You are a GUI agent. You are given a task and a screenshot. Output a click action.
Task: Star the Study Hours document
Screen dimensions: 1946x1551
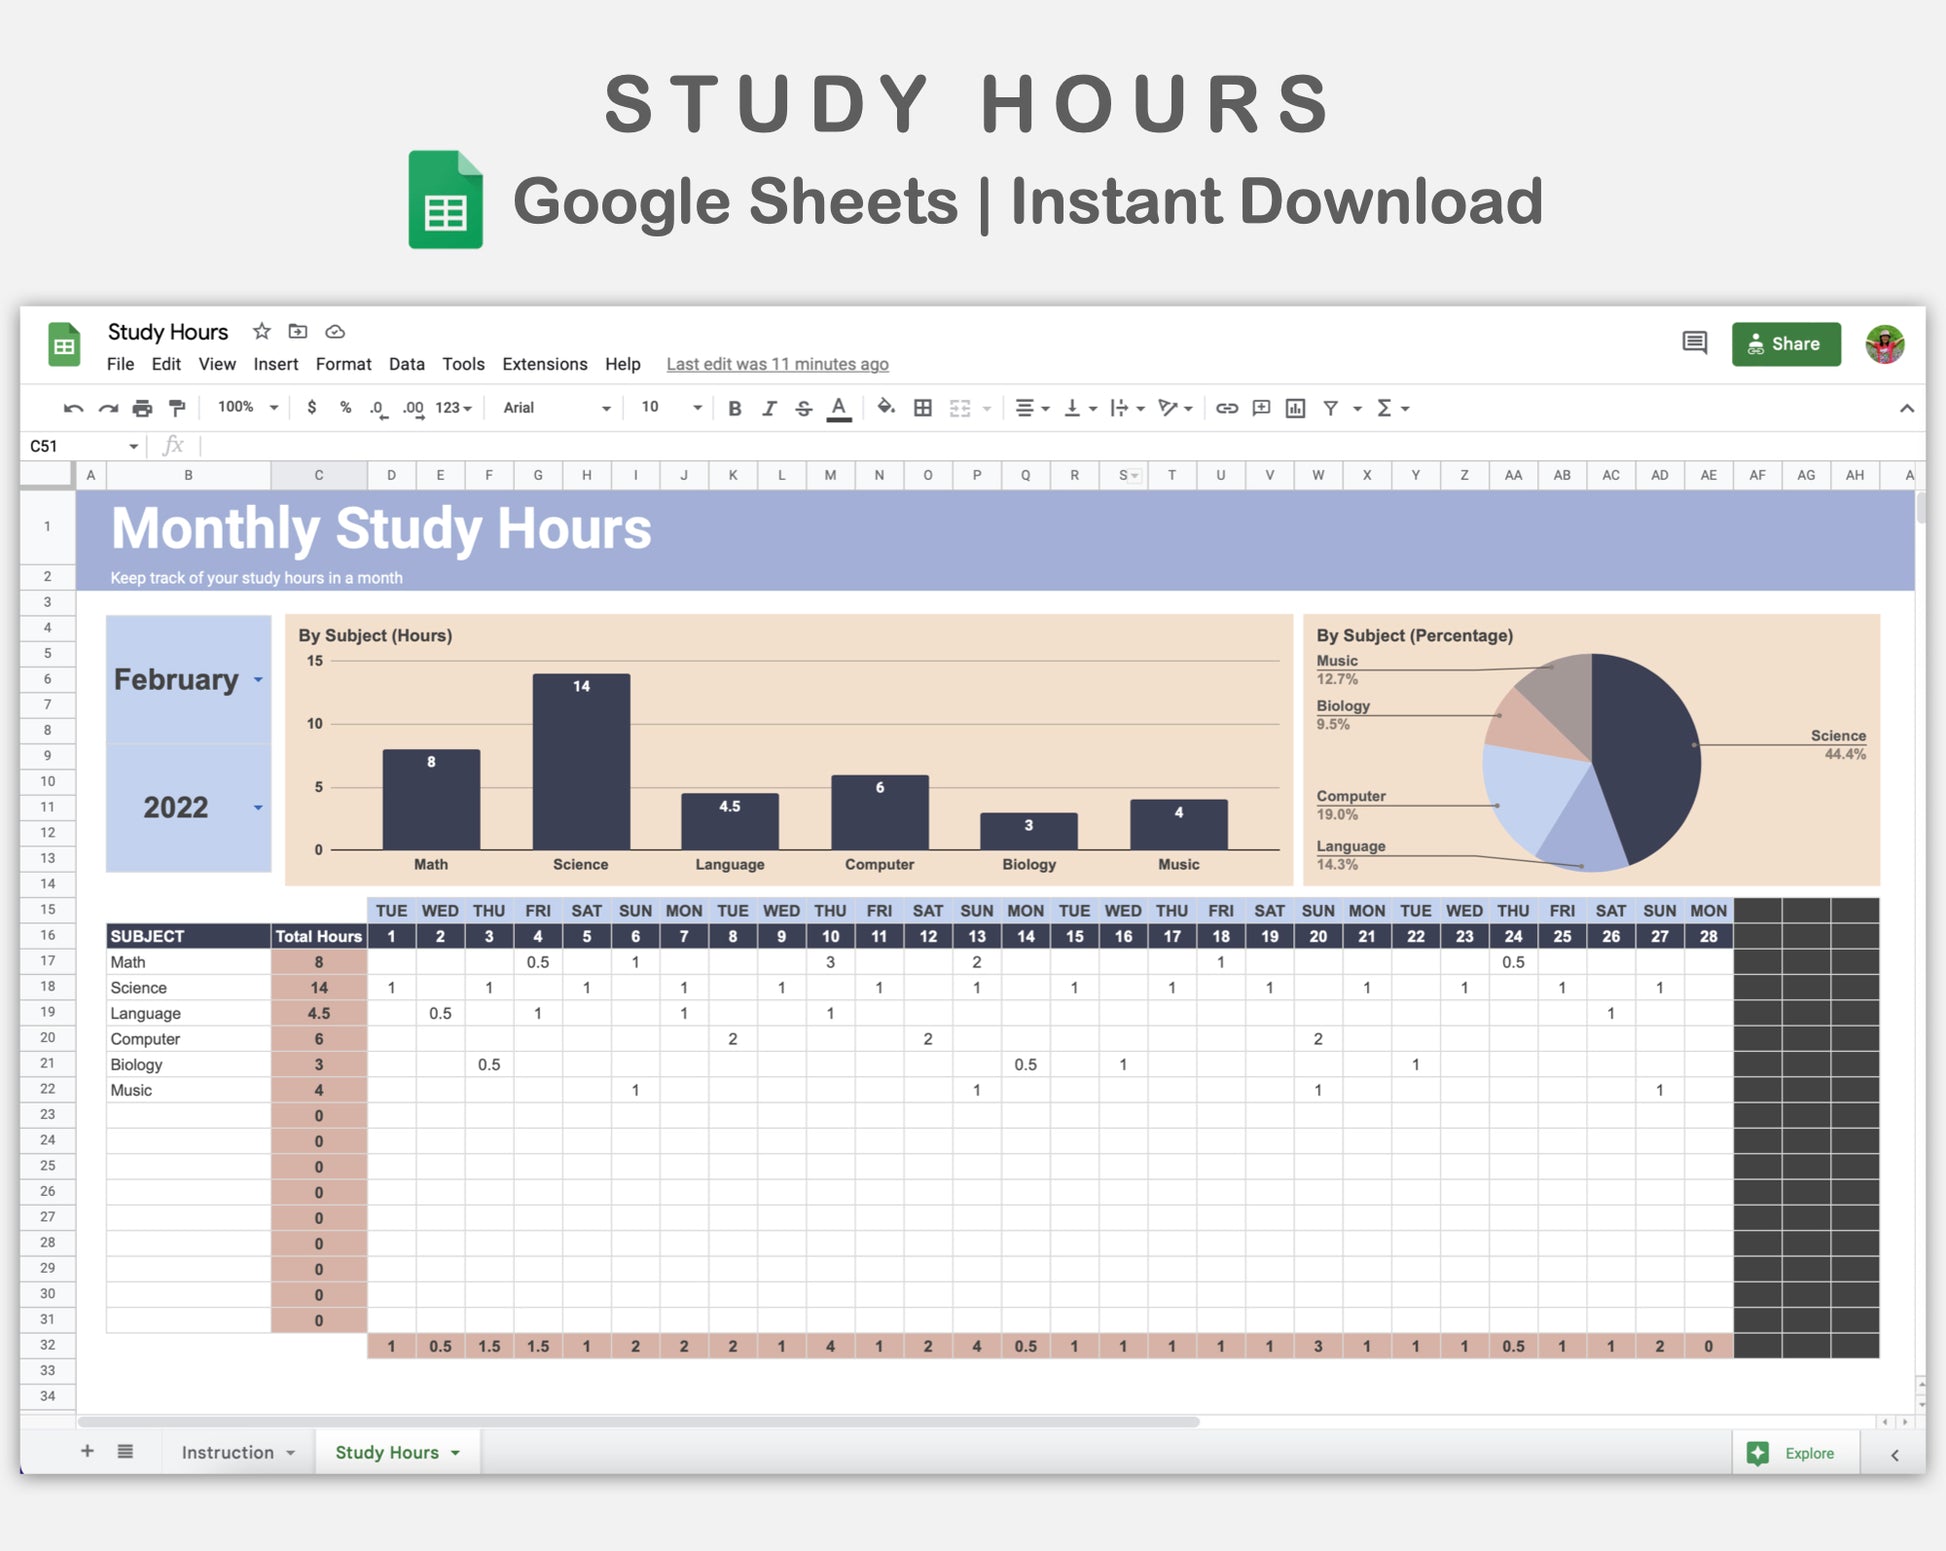pyautogui.click(x=261, y=331)
